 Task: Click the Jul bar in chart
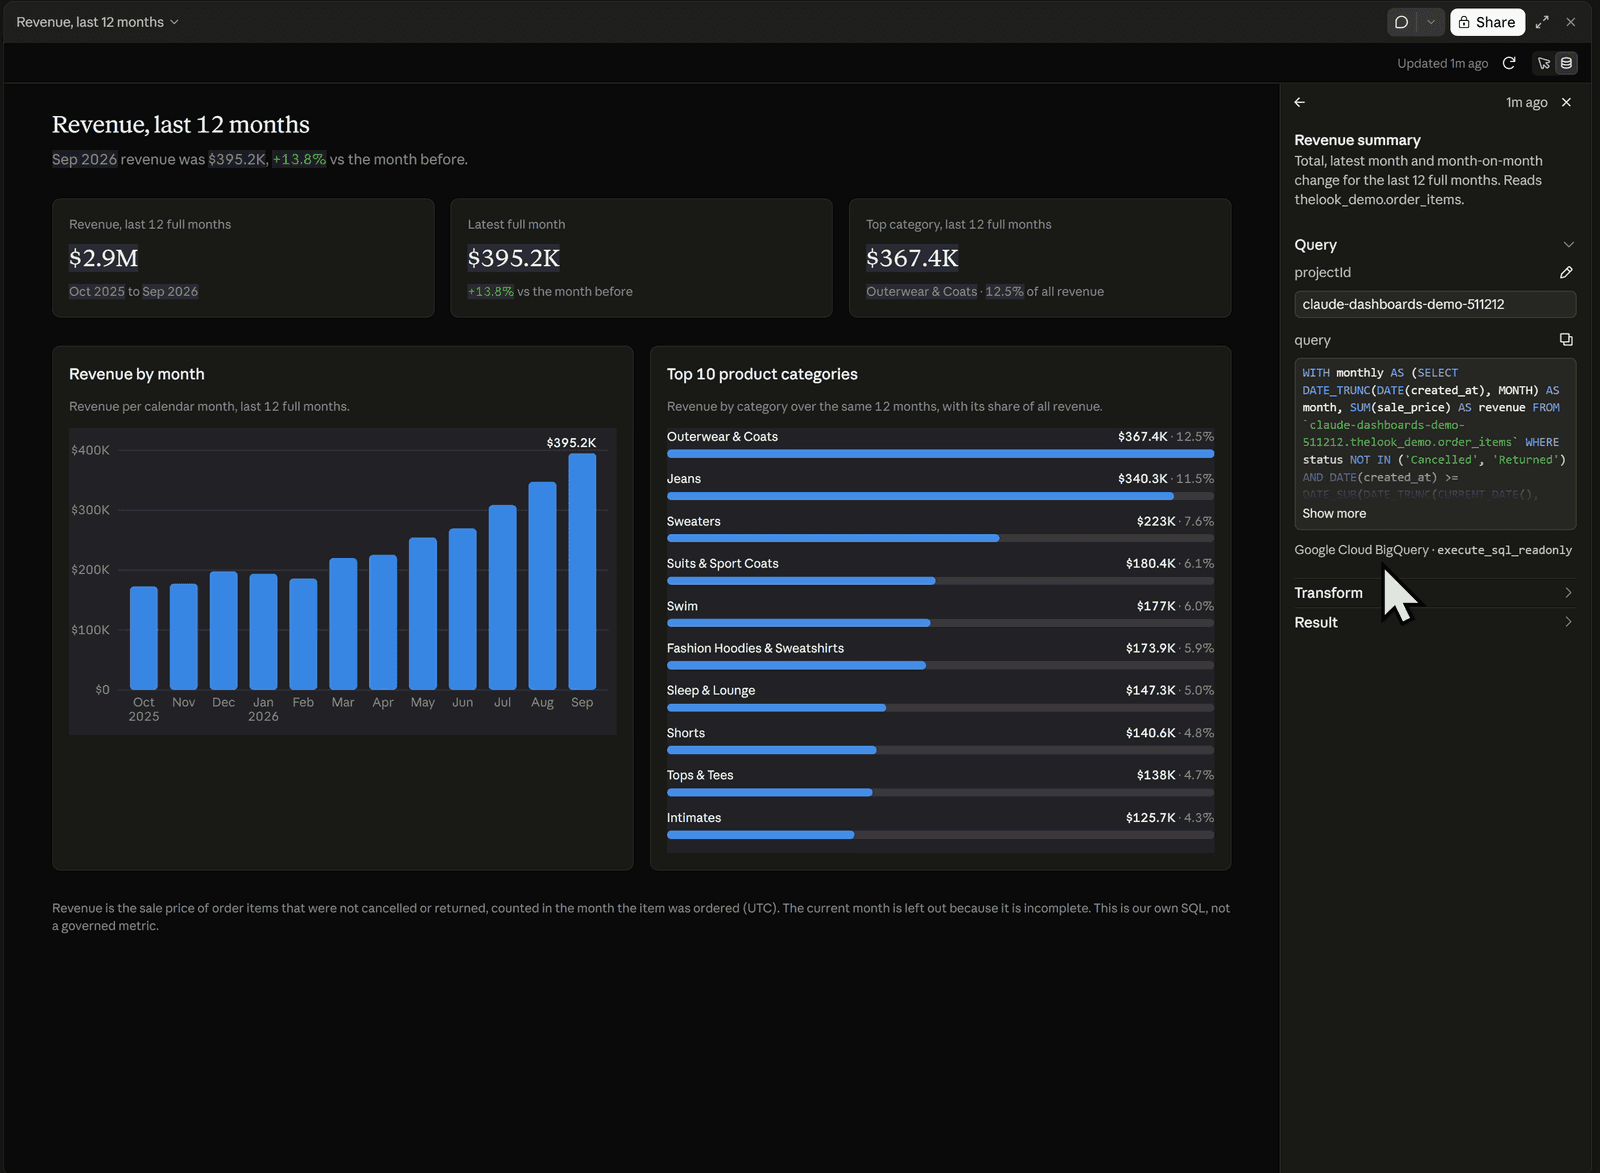pyautogui.click(x=502, y=597)
